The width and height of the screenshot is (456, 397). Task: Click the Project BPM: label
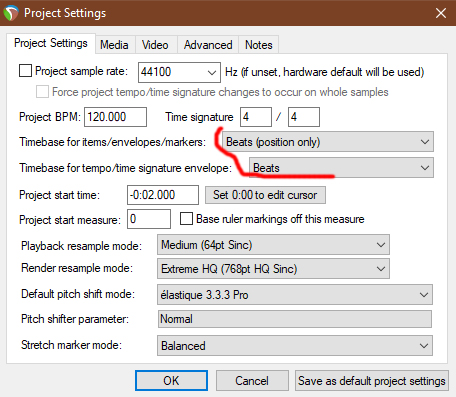pyautogui.click(x=50, y=117)
